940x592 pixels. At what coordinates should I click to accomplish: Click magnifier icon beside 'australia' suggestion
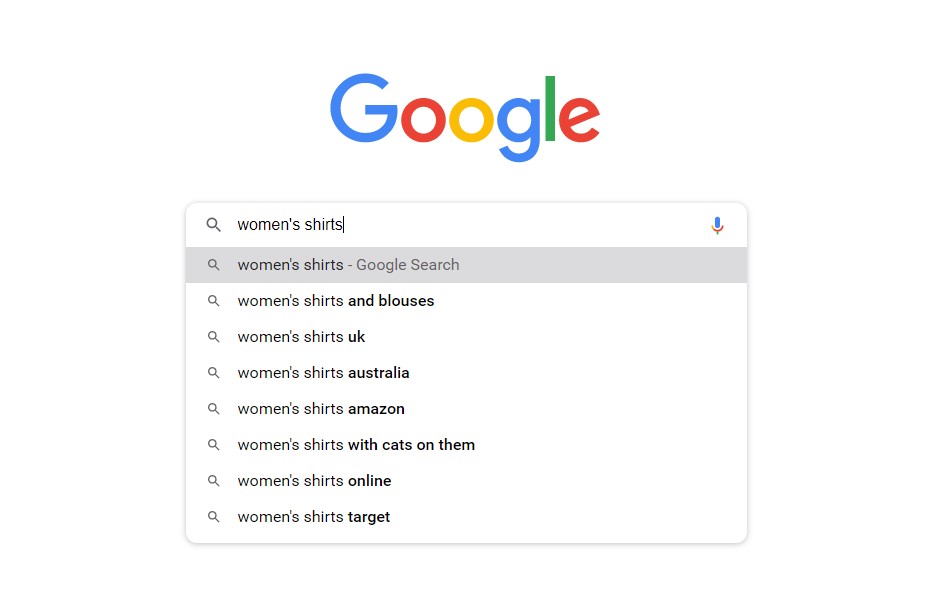point(213,373)
